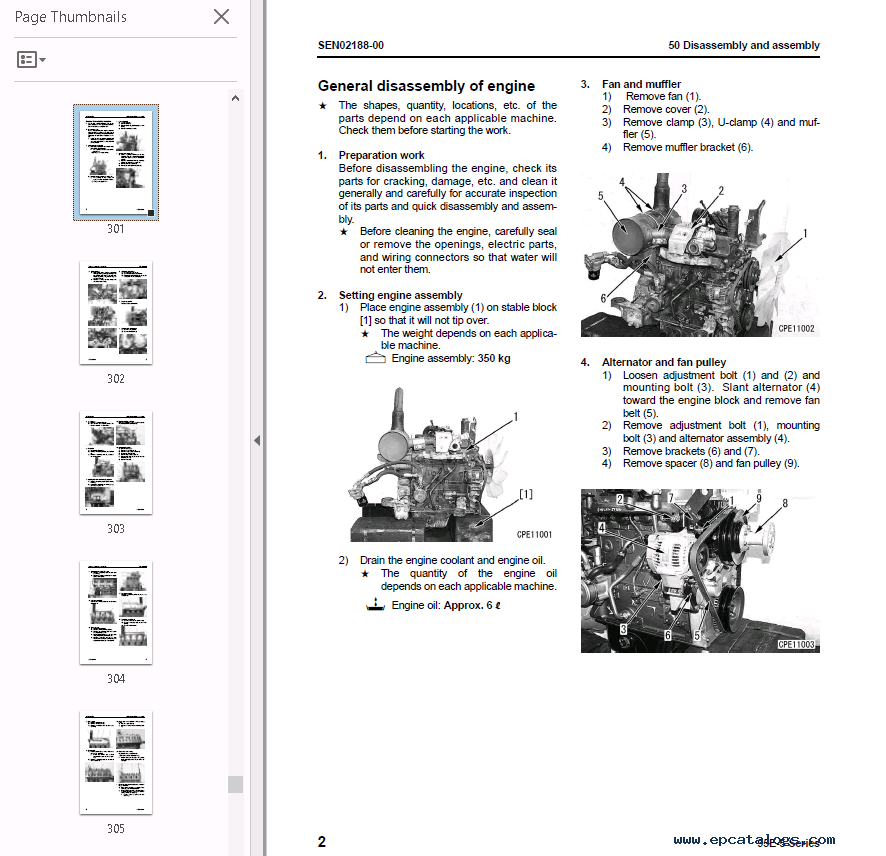Open the thumbnail options dropdown menu
The image size is (886, 856).
pos(31,59)
